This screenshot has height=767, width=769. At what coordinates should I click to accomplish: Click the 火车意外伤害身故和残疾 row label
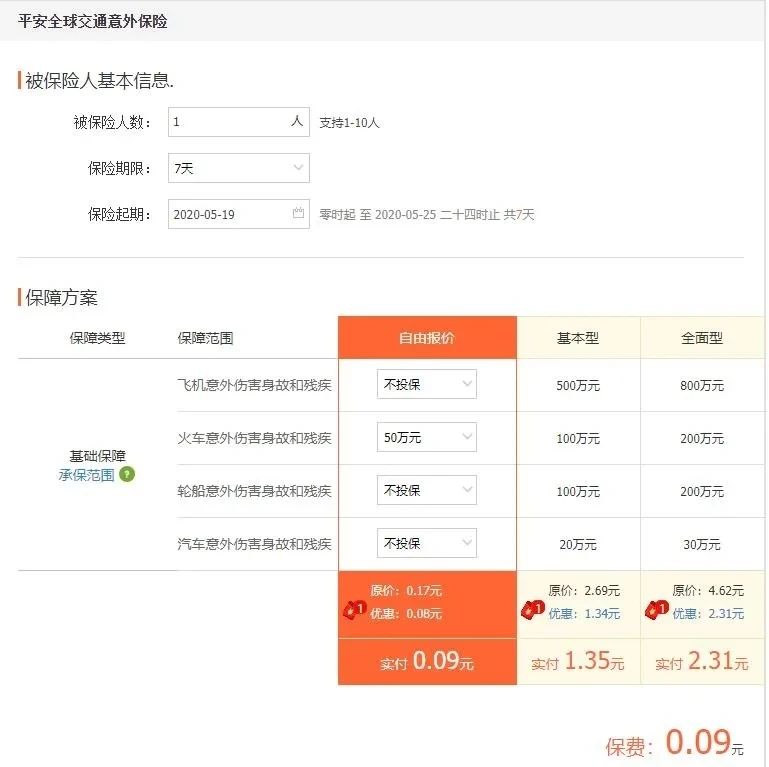(255, 438)
